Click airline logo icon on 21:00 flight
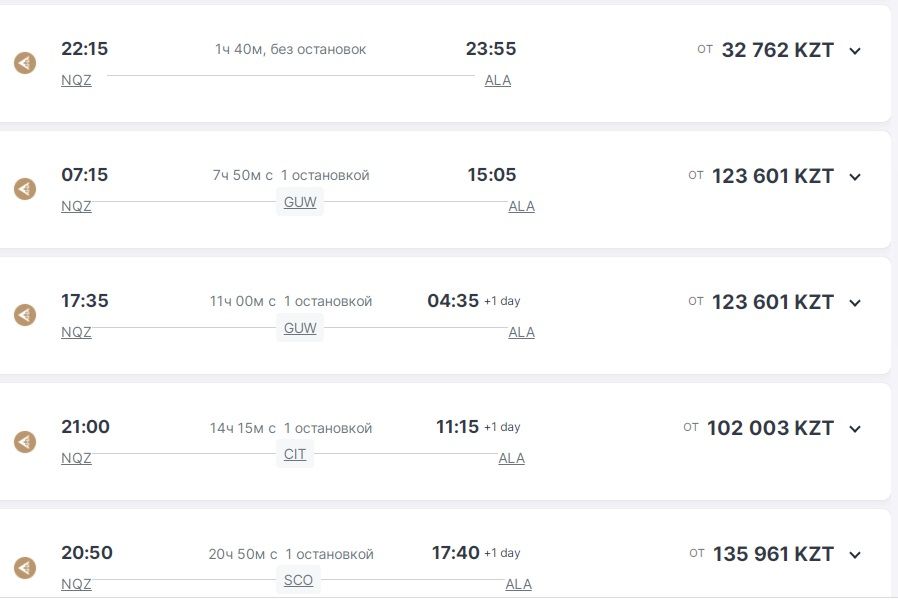 25,441
